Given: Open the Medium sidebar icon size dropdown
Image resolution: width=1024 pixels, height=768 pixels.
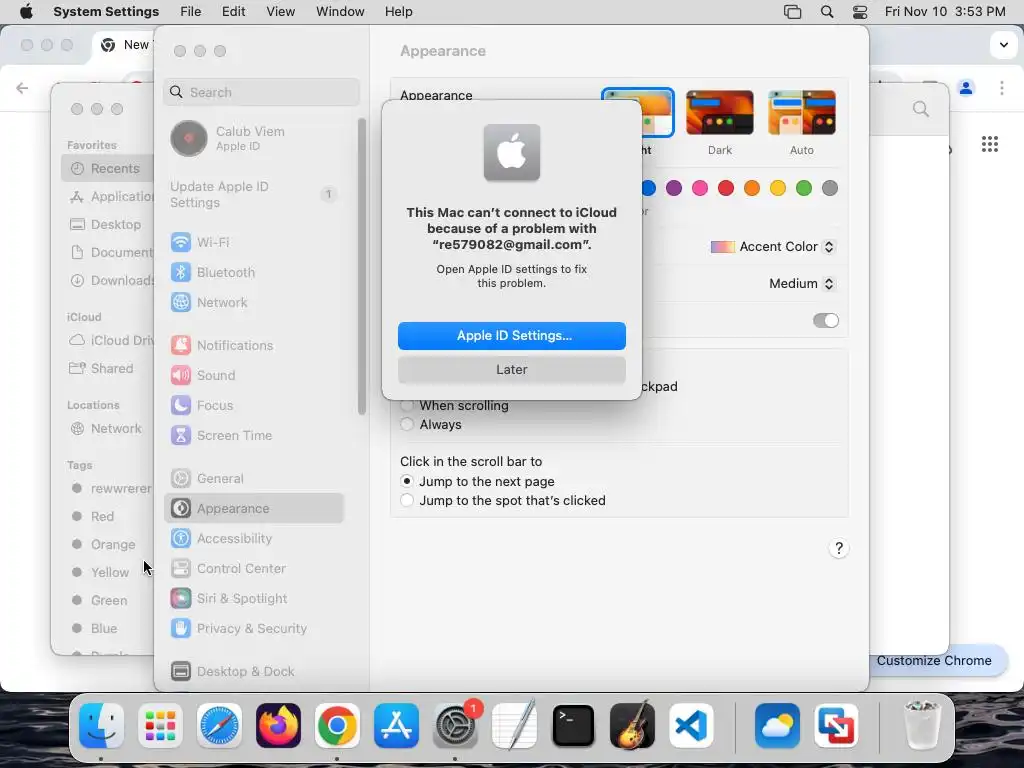Looking at the screenshot, I should tap(802, 283).
